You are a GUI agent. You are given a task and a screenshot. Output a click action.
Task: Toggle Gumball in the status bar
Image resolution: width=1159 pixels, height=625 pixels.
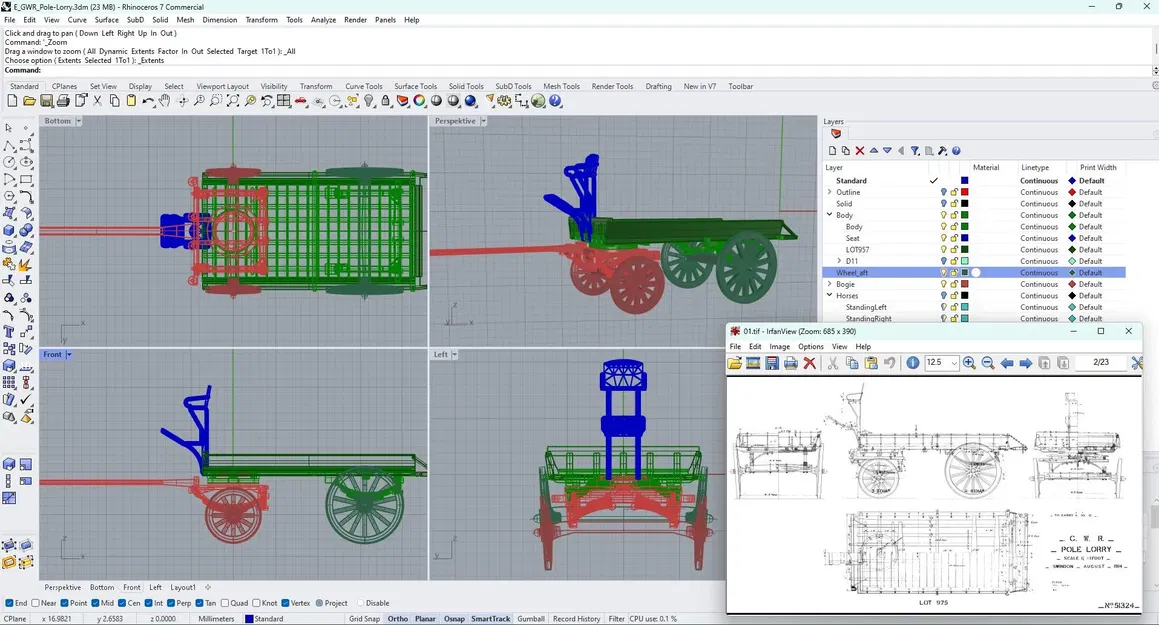pyautogui.click(x=531, y=619)
